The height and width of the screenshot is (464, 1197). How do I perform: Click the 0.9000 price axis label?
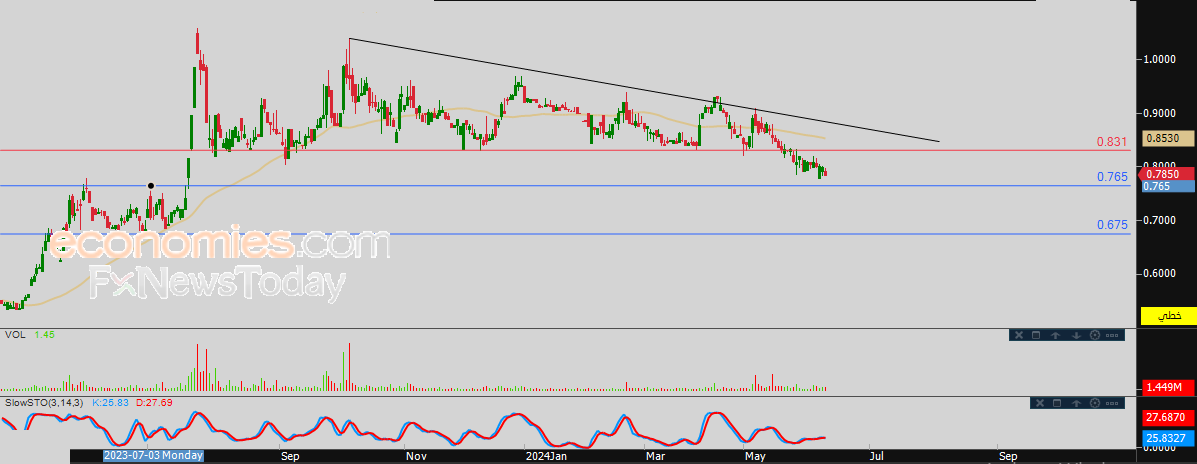pyautogui.click(x=1160, y=113)
